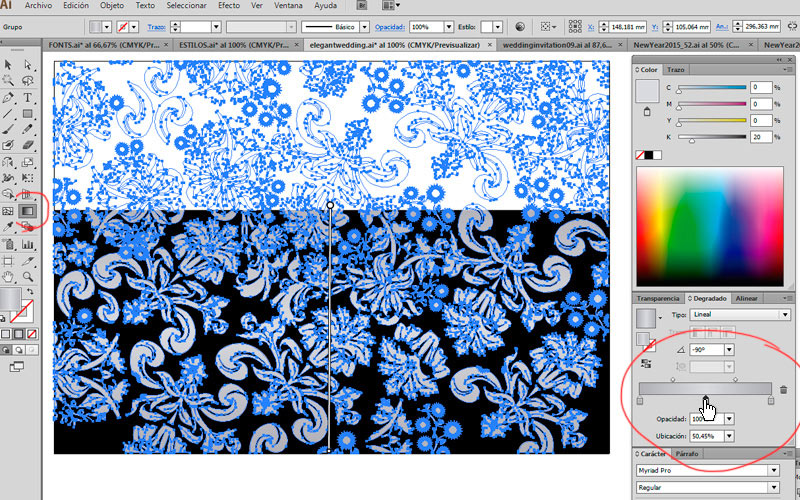The image size is (800, 500).
Task: Switch to the Trazo panel tab
Action: [676, 69]
